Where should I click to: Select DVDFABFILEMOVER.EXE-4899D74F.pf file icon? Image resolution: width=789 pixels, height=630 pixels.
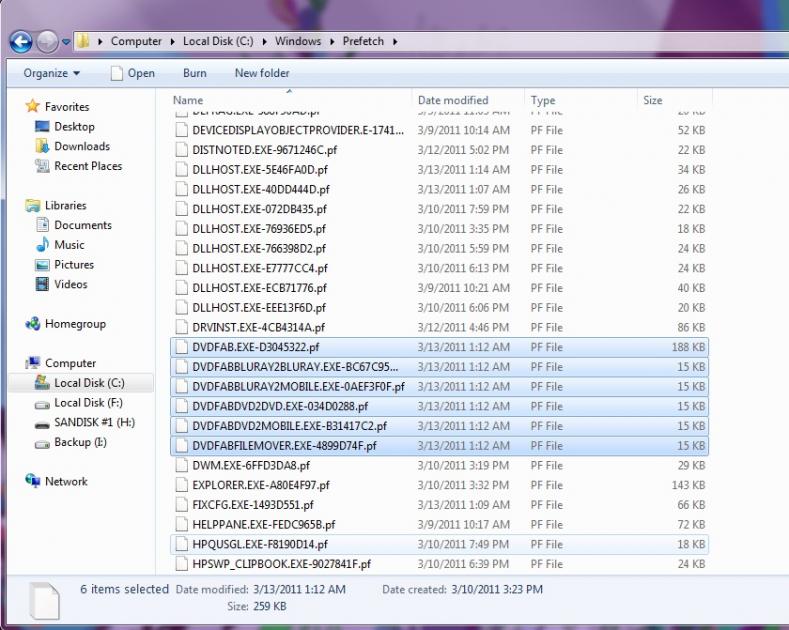click(181, 446)
